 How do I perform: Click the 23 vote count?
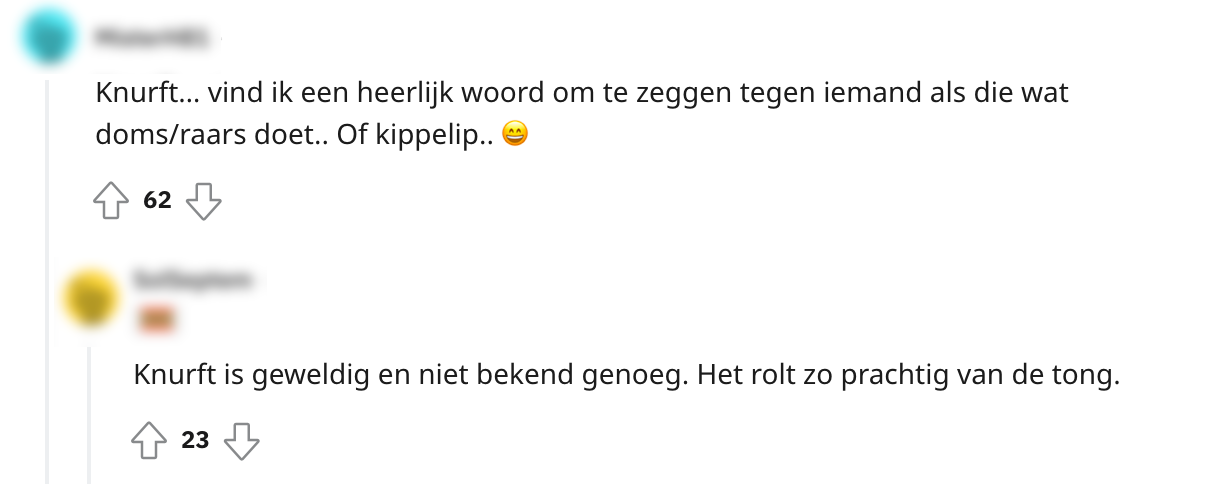click(x=195, y=440)
